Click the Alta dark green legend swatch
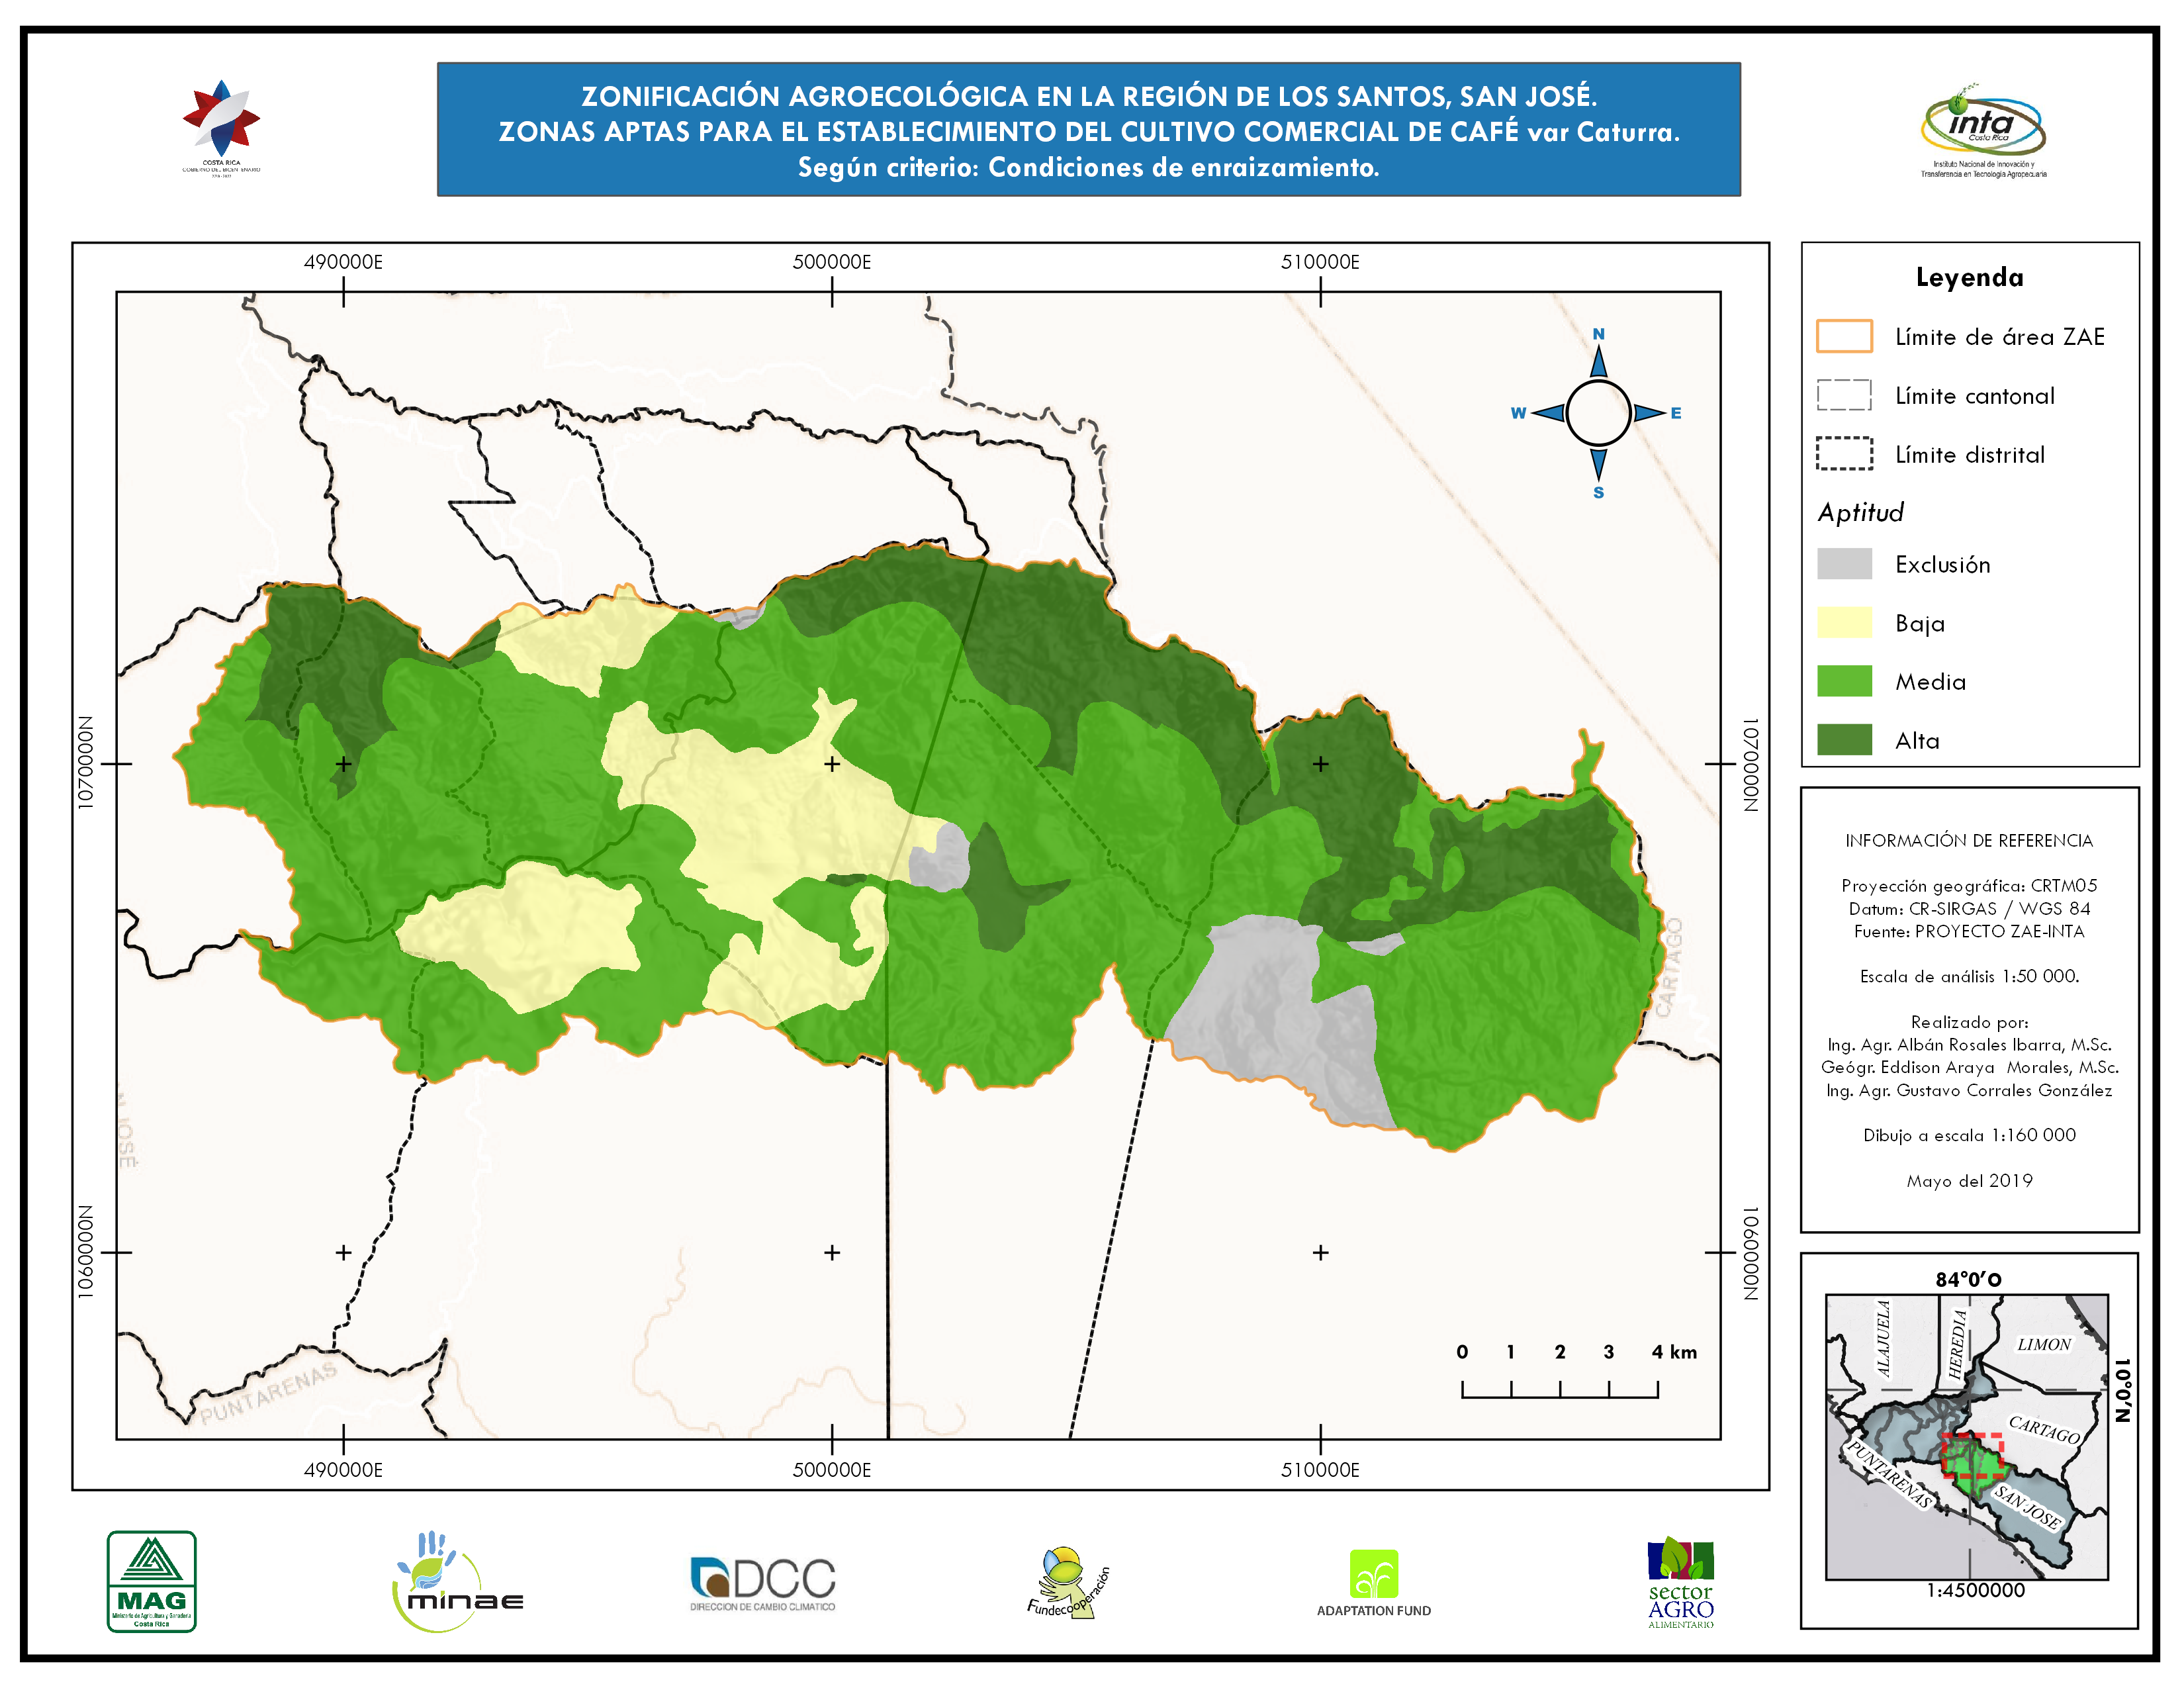Viewport: 2184px width, 1688px height. pyautogui.click(x=1844, y=740)
